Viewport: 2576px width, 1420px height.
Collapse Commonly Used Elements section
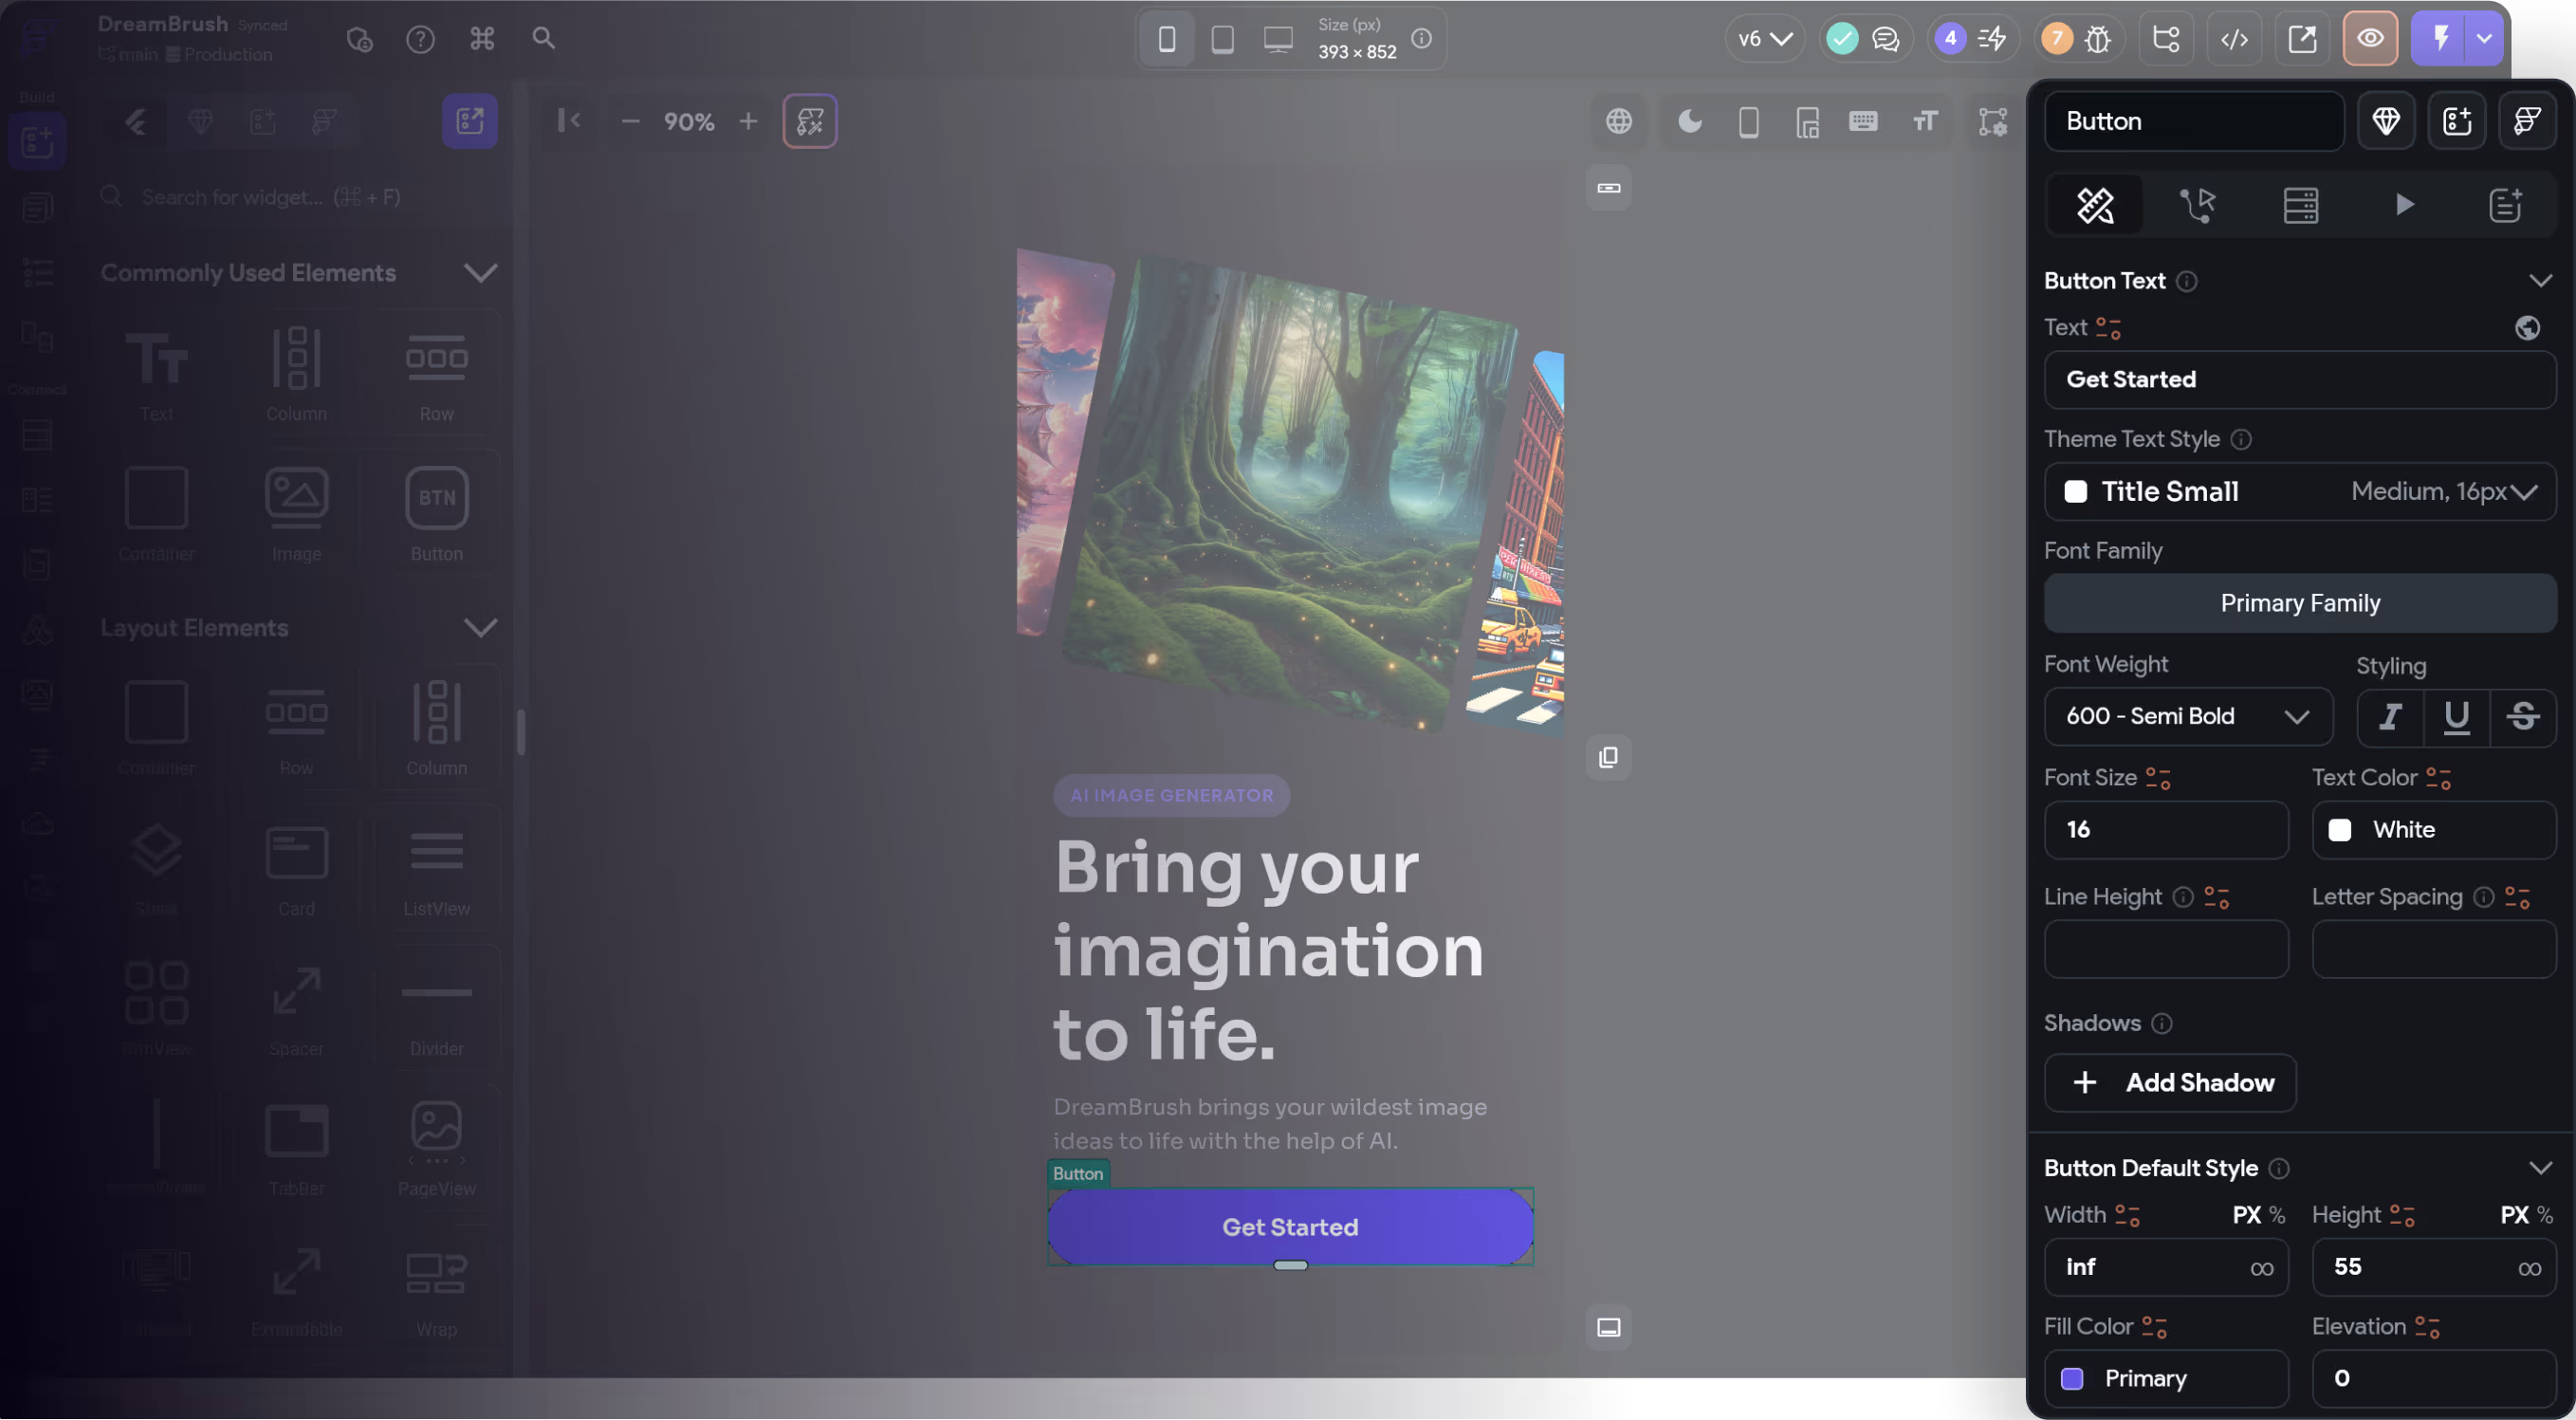pyautogui.click(x=481, y=273)
